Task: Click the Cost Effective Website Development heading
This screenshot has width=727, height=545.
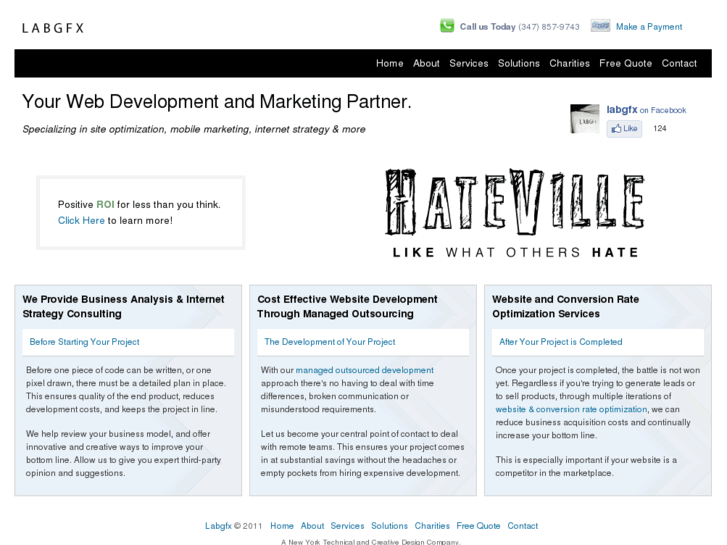Action: (x=347, y=307)
